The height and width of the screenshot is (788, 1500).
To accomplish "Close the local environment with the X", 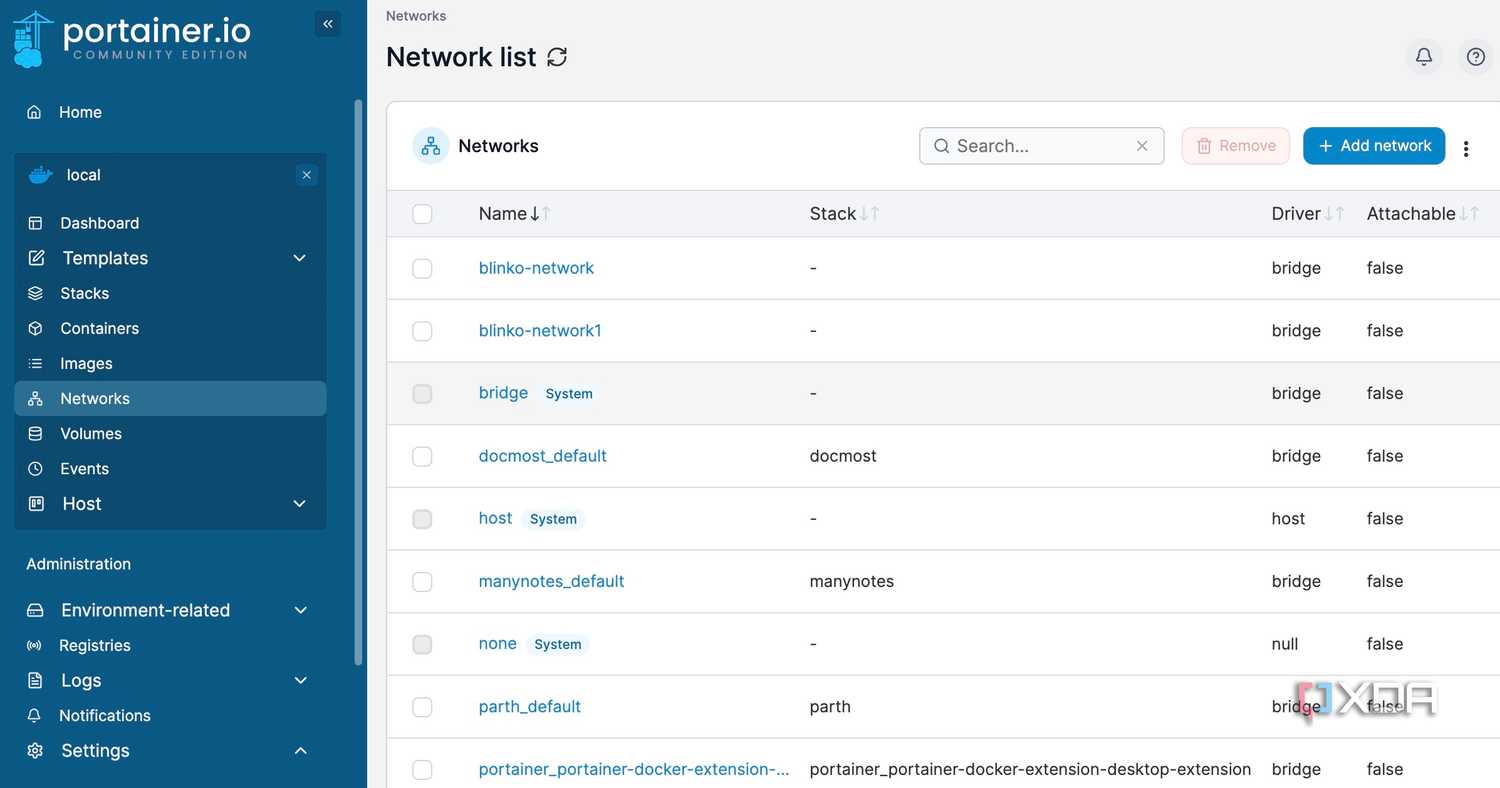I will 307,175.
